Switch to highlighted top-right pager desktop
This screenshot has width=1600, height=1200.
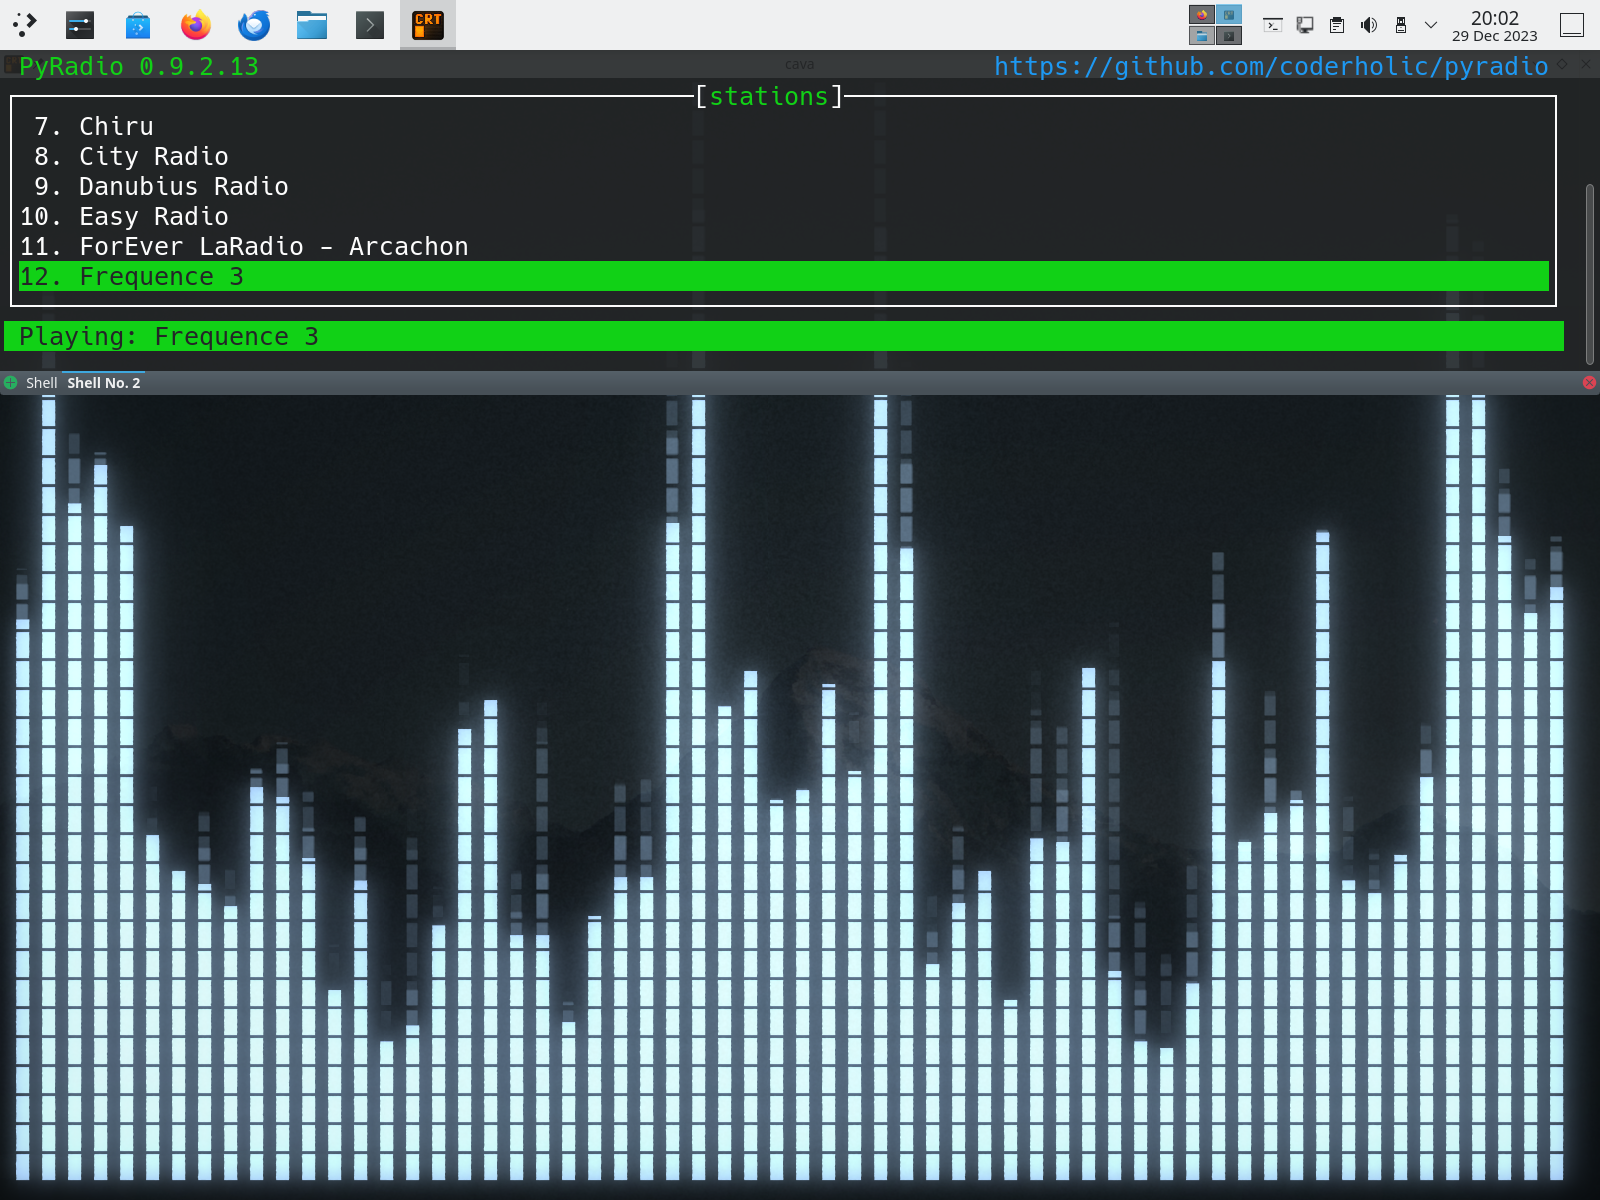[x=1229, y=14]
